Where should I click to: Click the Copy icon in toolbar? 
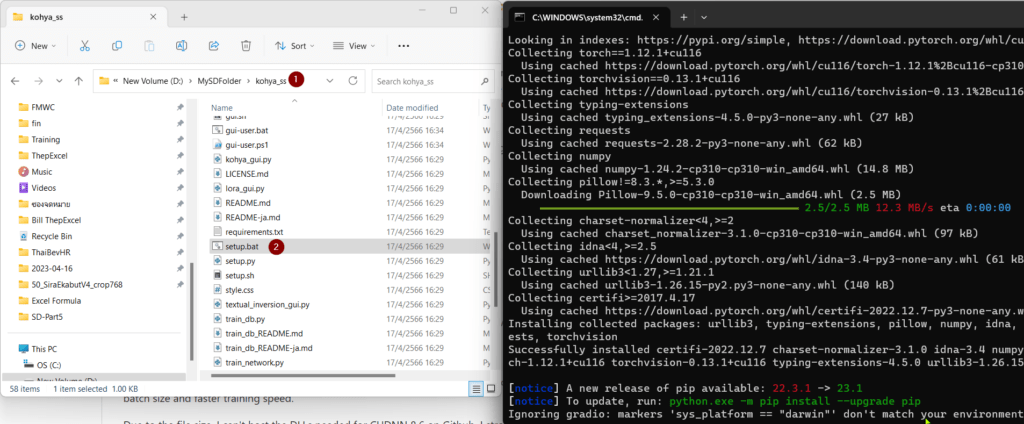click(117, 46)
